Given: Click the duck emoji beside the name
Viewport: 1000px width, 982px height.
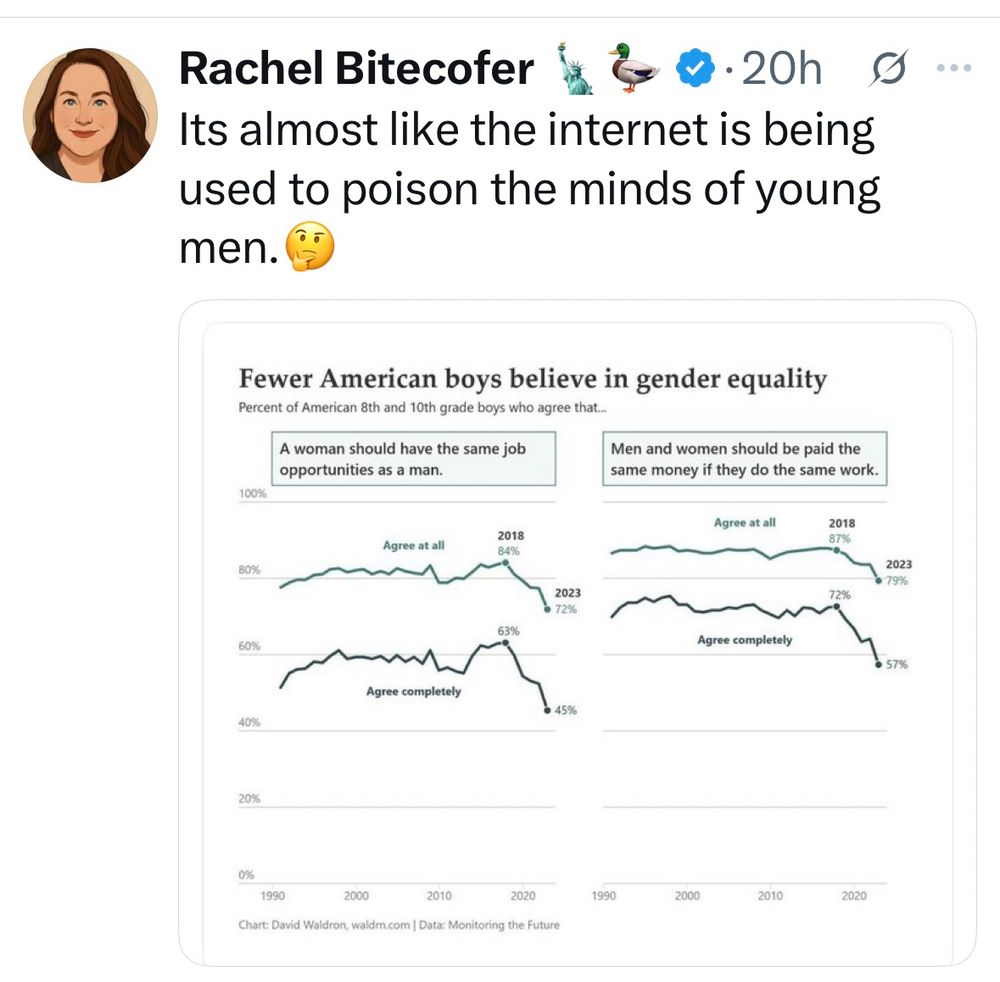Looking at the screenshot, I should click(x=633, y=68).
